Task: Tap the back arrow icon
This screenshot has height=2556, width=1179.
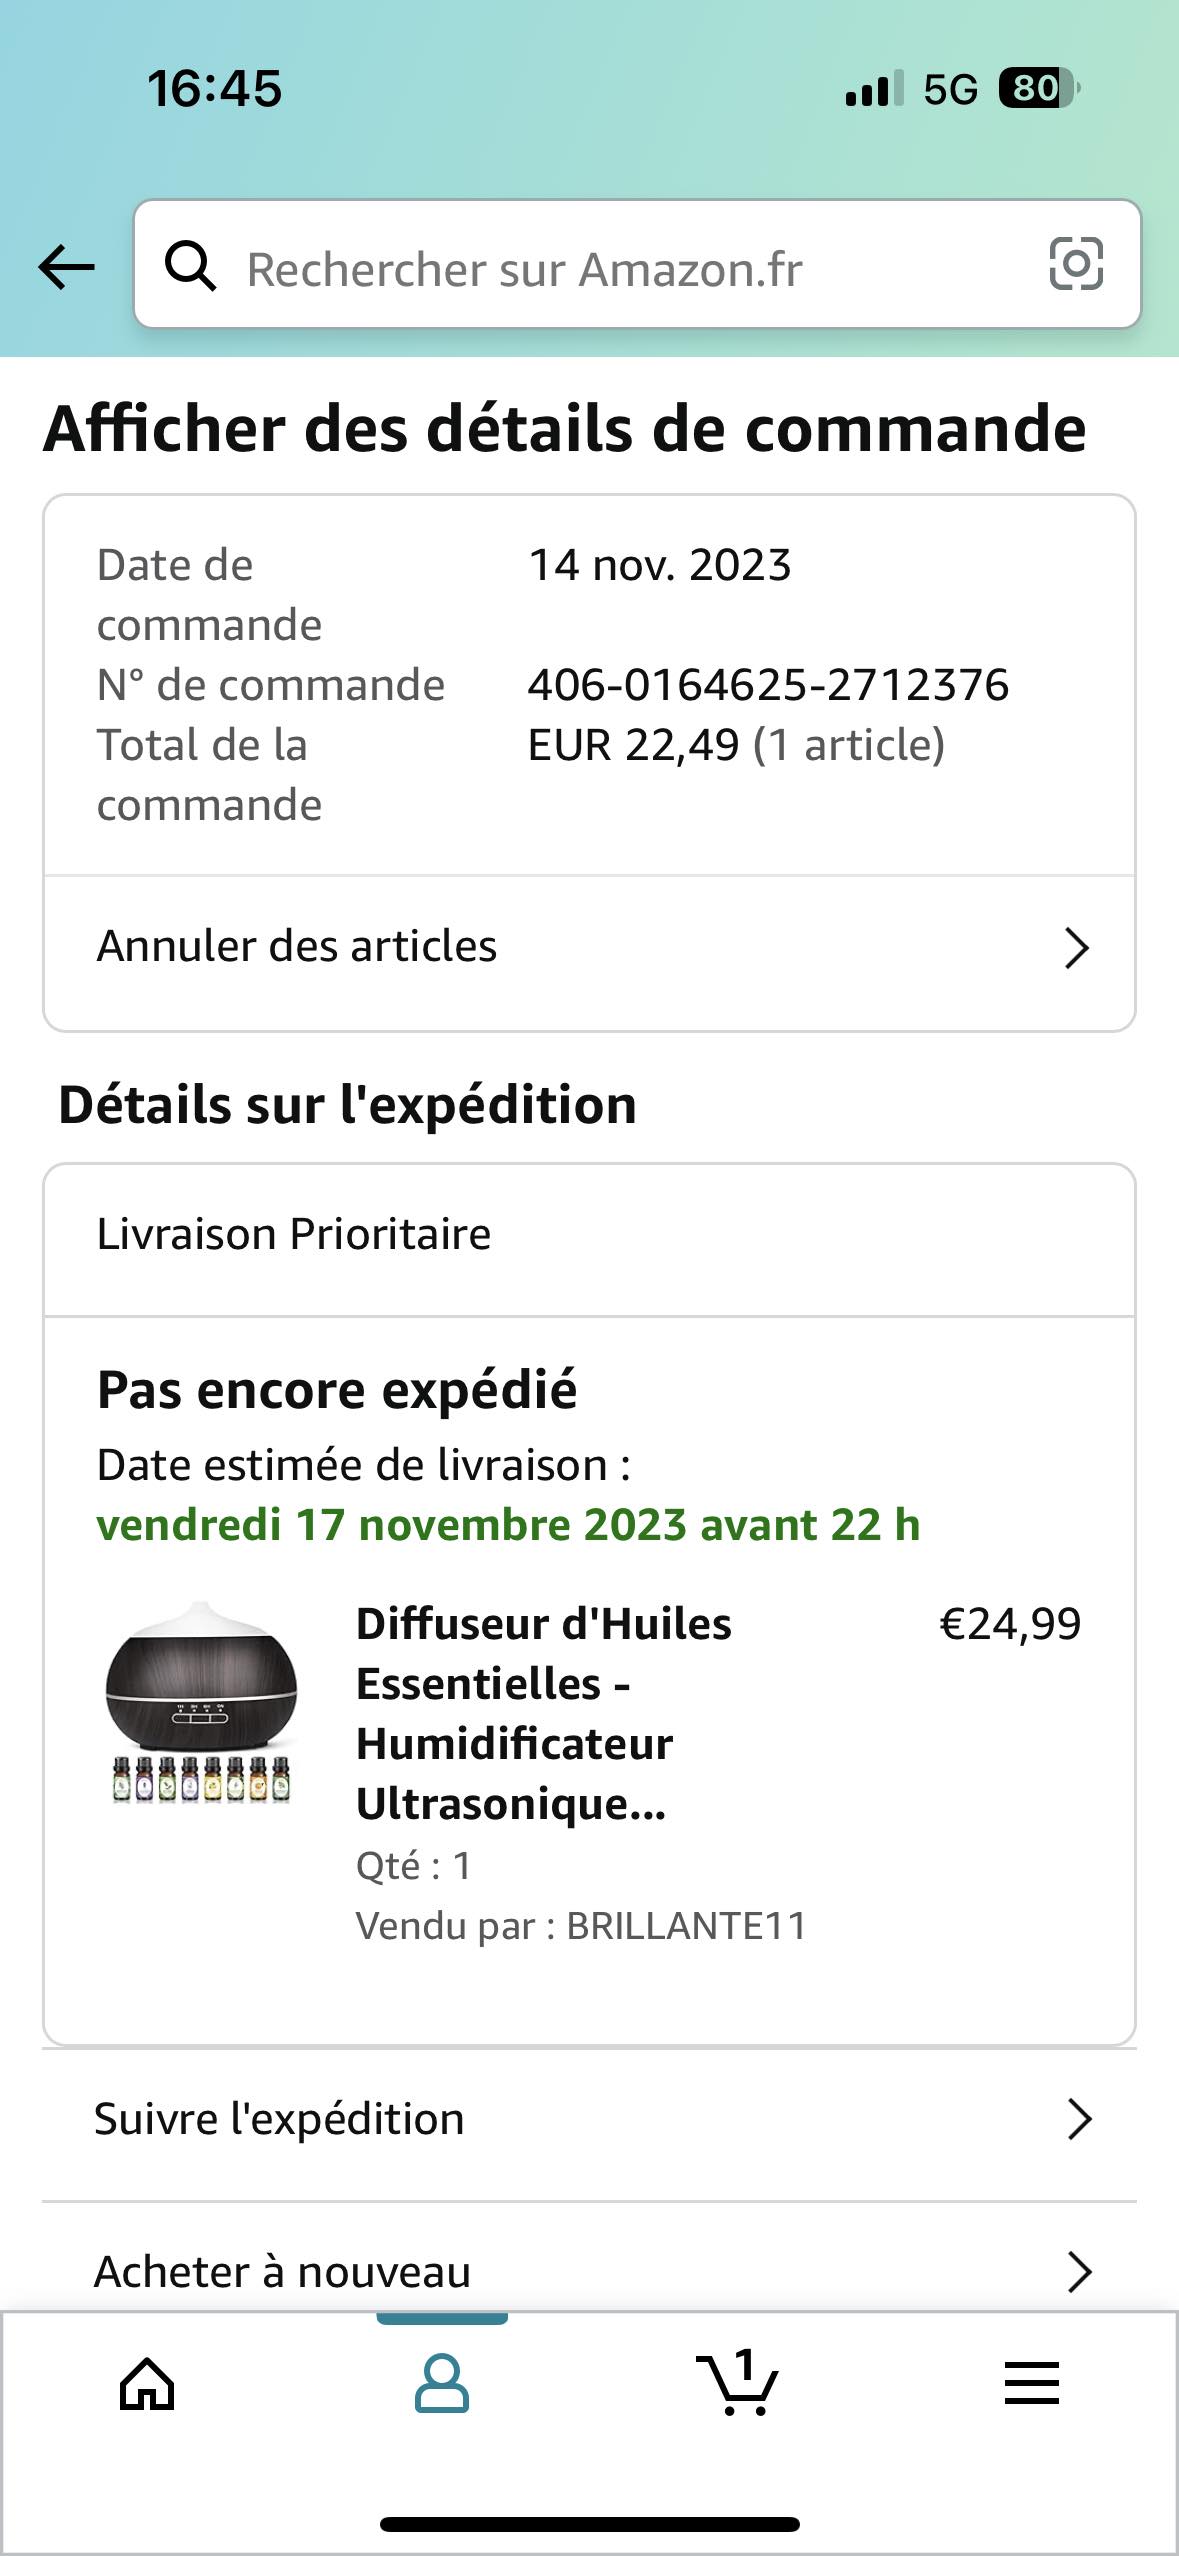Action: pyautogui.click(x=67, y=267)
